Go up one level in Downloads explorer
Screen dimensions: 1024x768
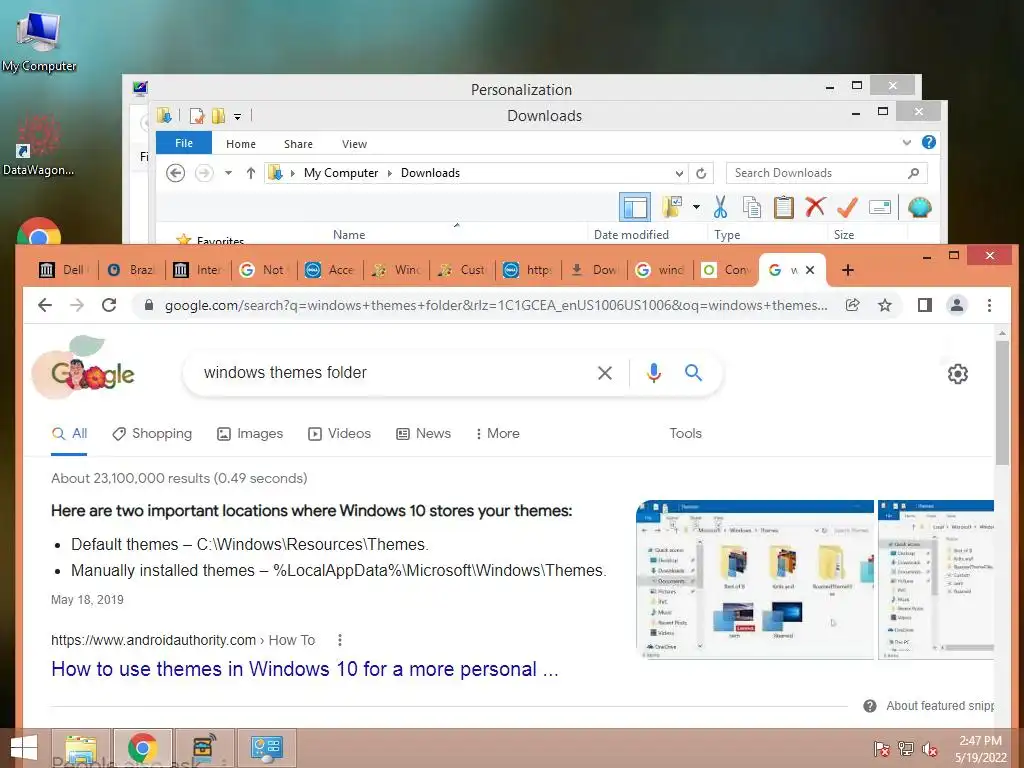point(251,173)
